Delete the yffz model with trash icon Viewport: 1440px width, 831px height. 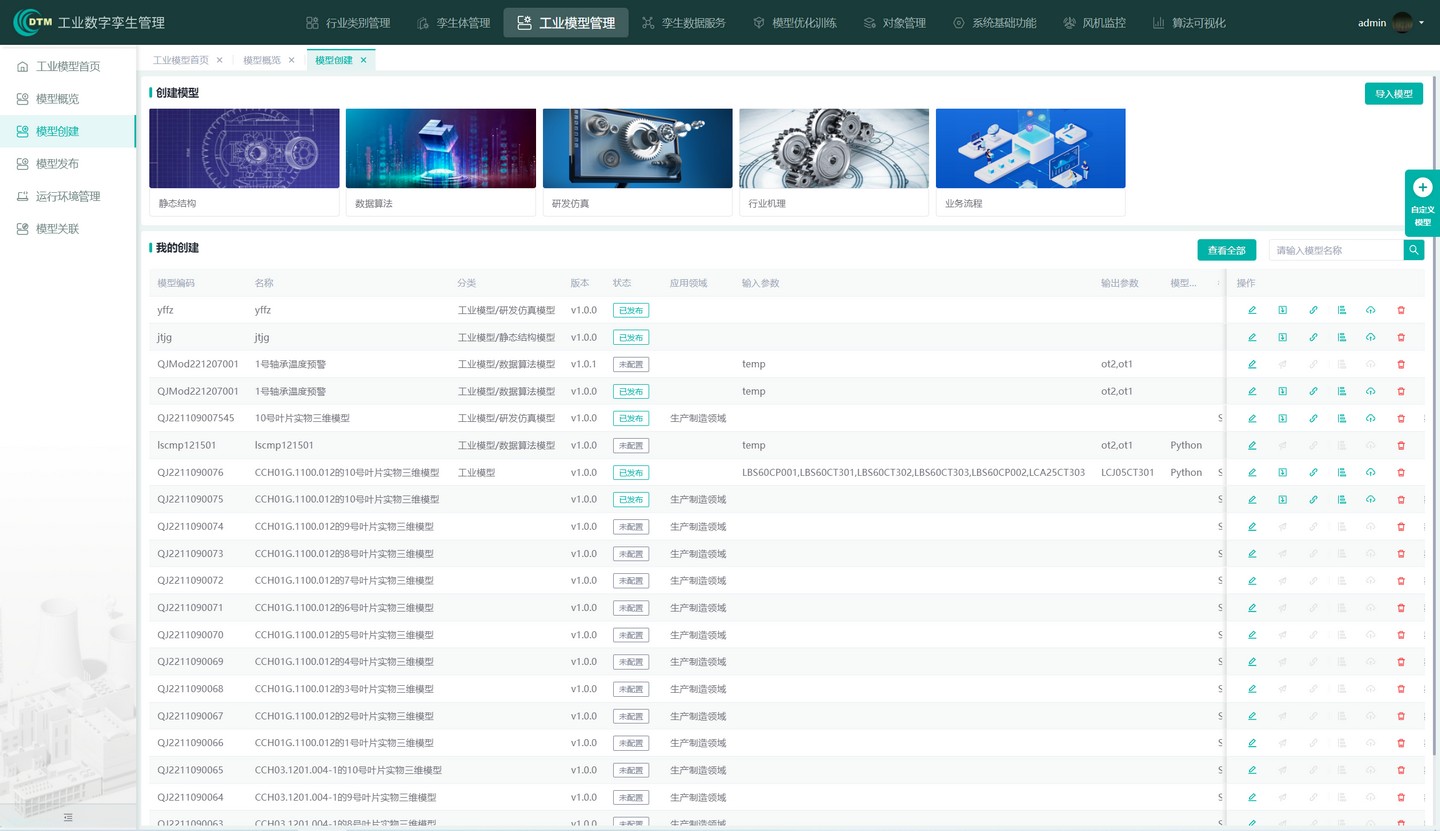1401,310
